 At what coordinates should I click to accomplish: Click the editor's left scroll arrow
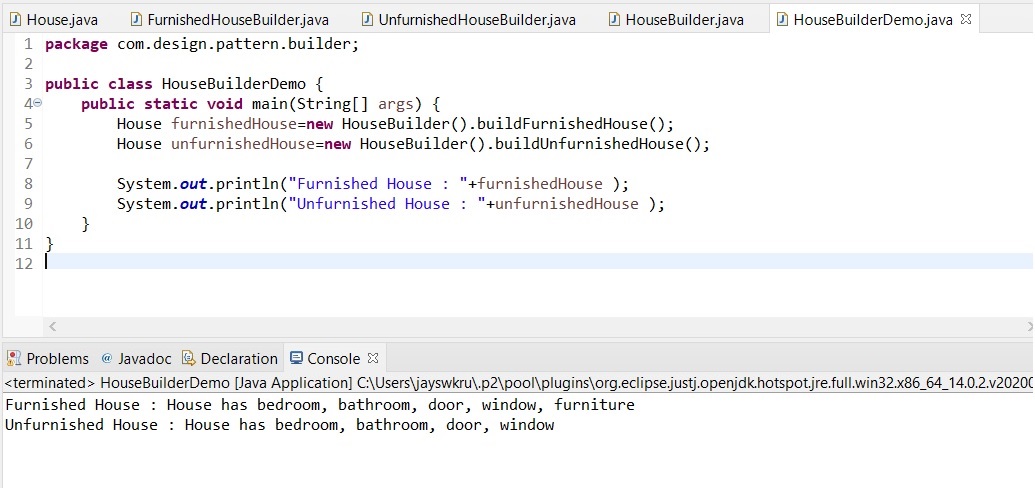(x=53, y=326)
